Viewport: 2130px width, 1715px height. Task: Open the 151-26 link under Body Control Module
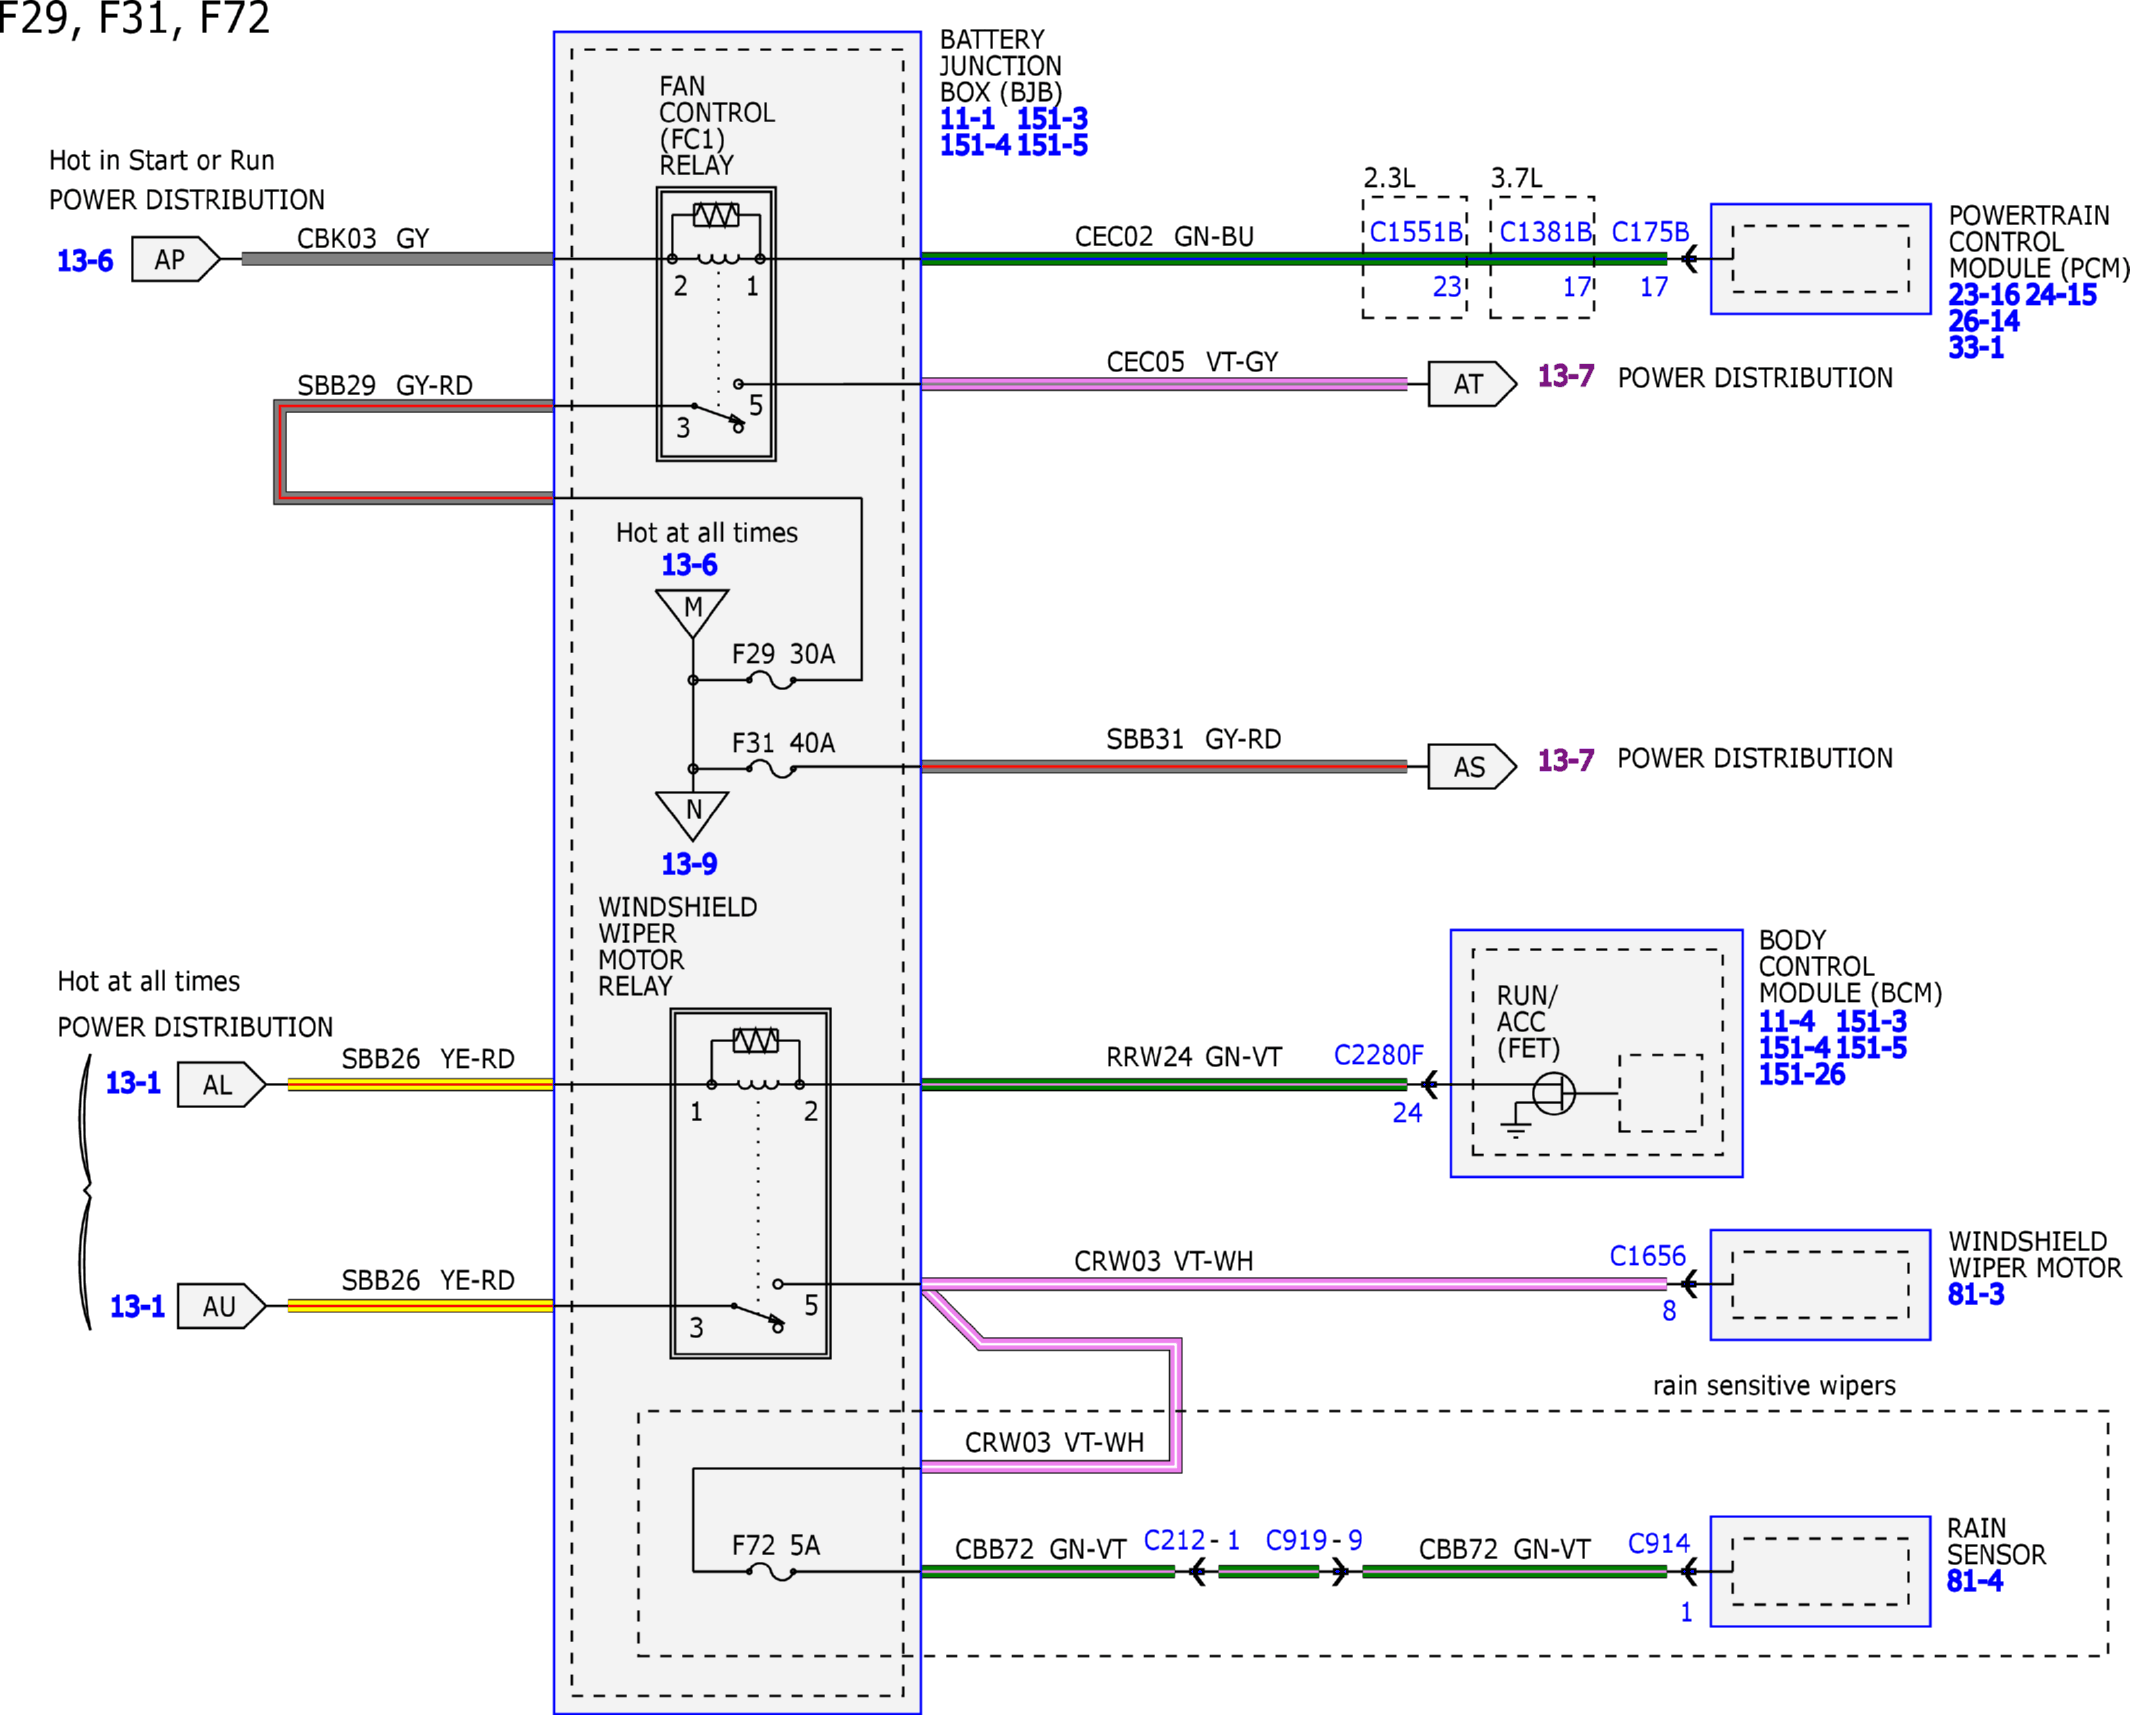pyautogui.click(x=1802, y=1075)
